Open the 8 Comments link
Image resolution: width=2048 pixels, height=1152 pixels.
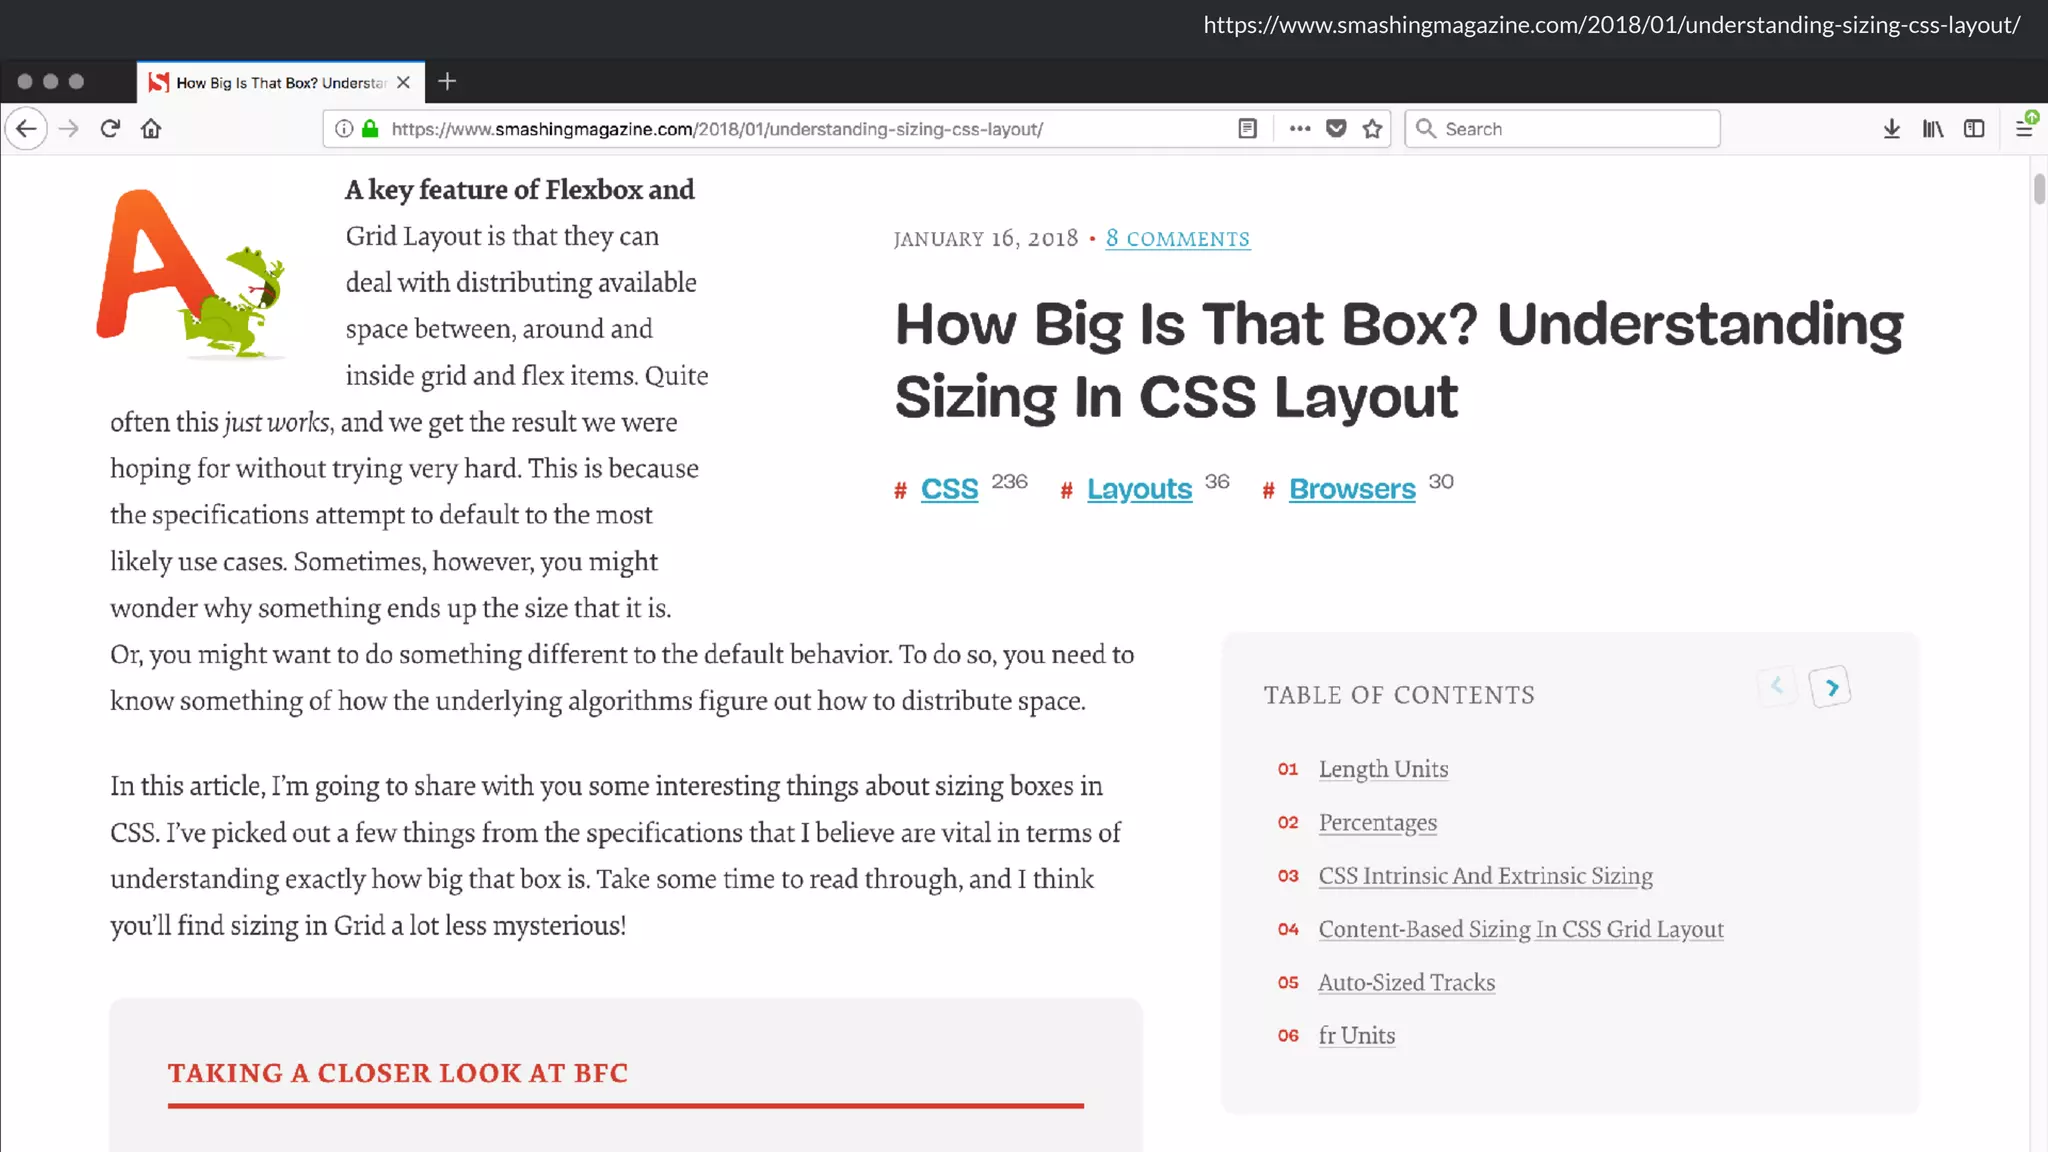(1177, 239)
